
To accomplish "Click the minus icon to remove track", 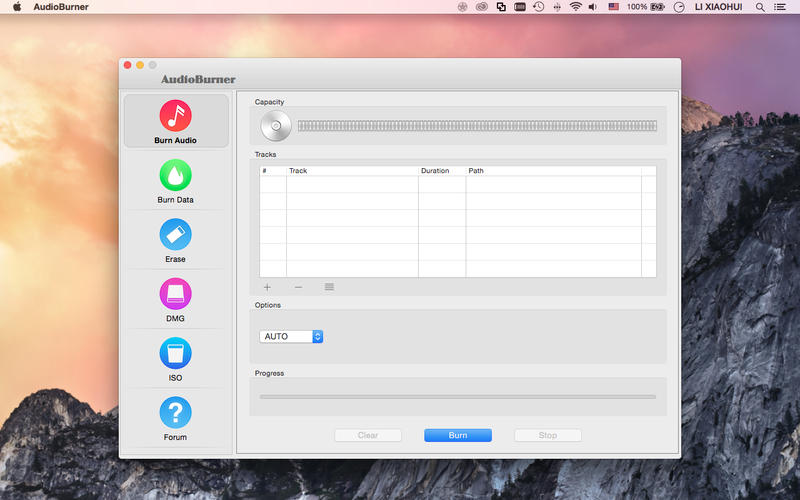I will click(x=298, y=287).
